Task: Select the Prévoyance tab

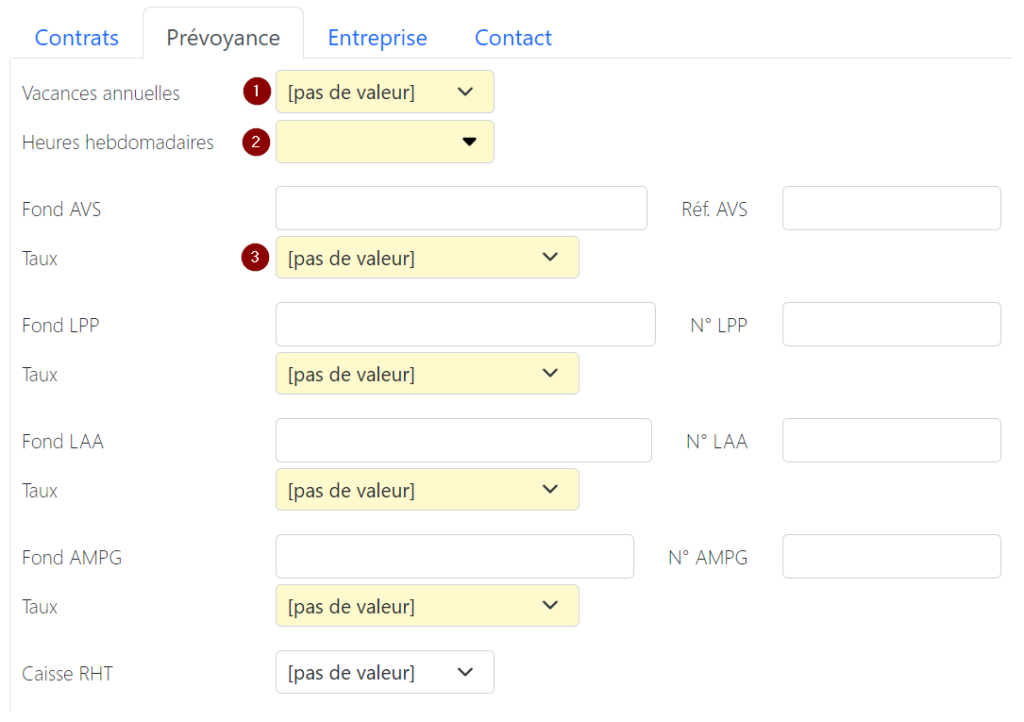Action: 223,38
